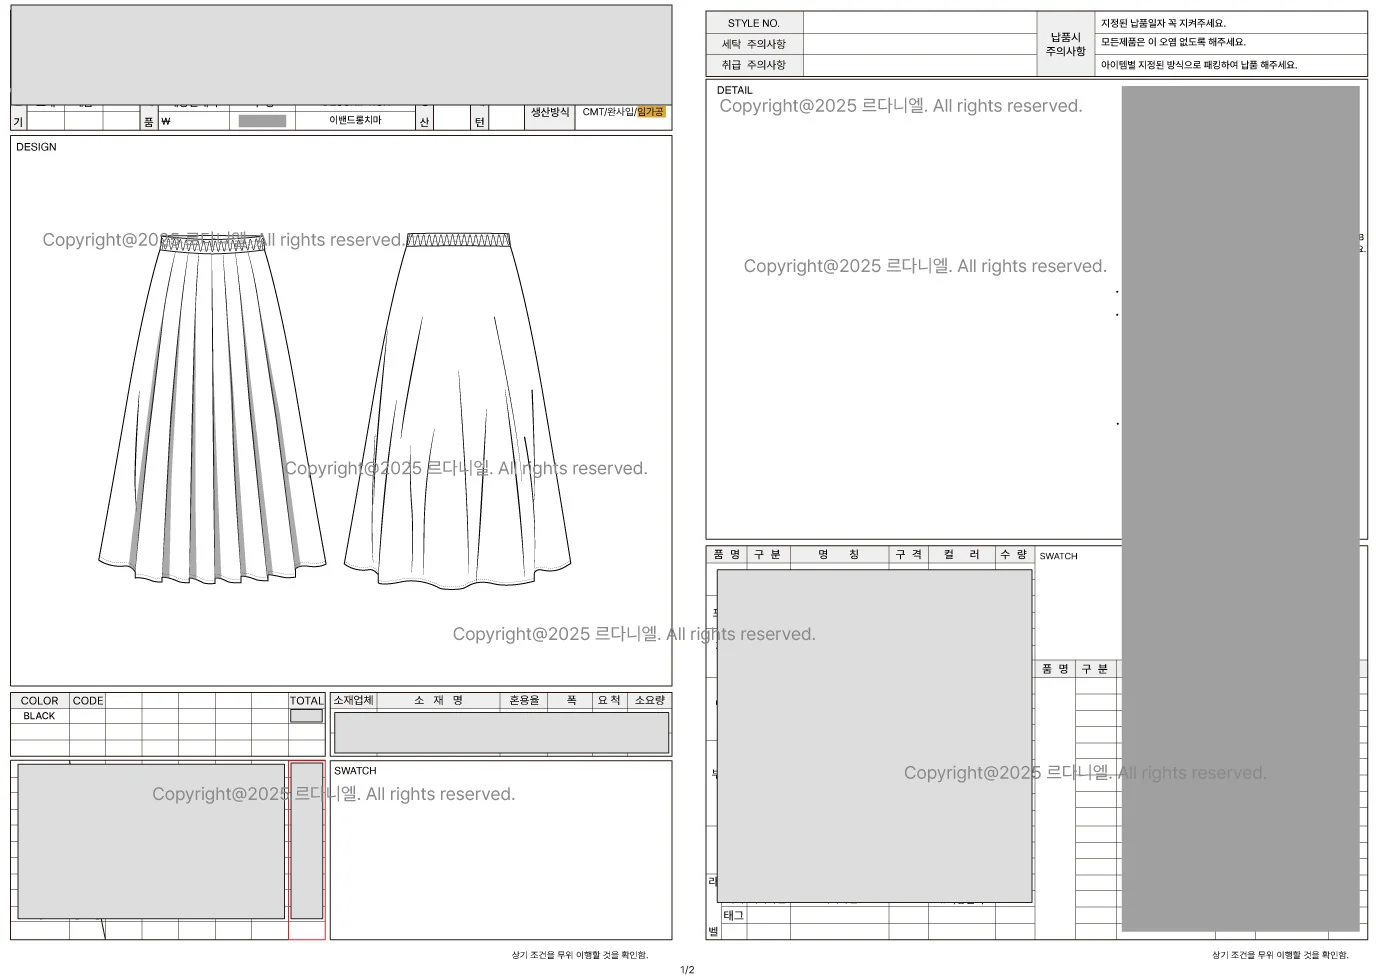The image size is (1376, 980).
Task: Click the 납품시 주의사항 label cell
Action: (x=1065, y=44)
